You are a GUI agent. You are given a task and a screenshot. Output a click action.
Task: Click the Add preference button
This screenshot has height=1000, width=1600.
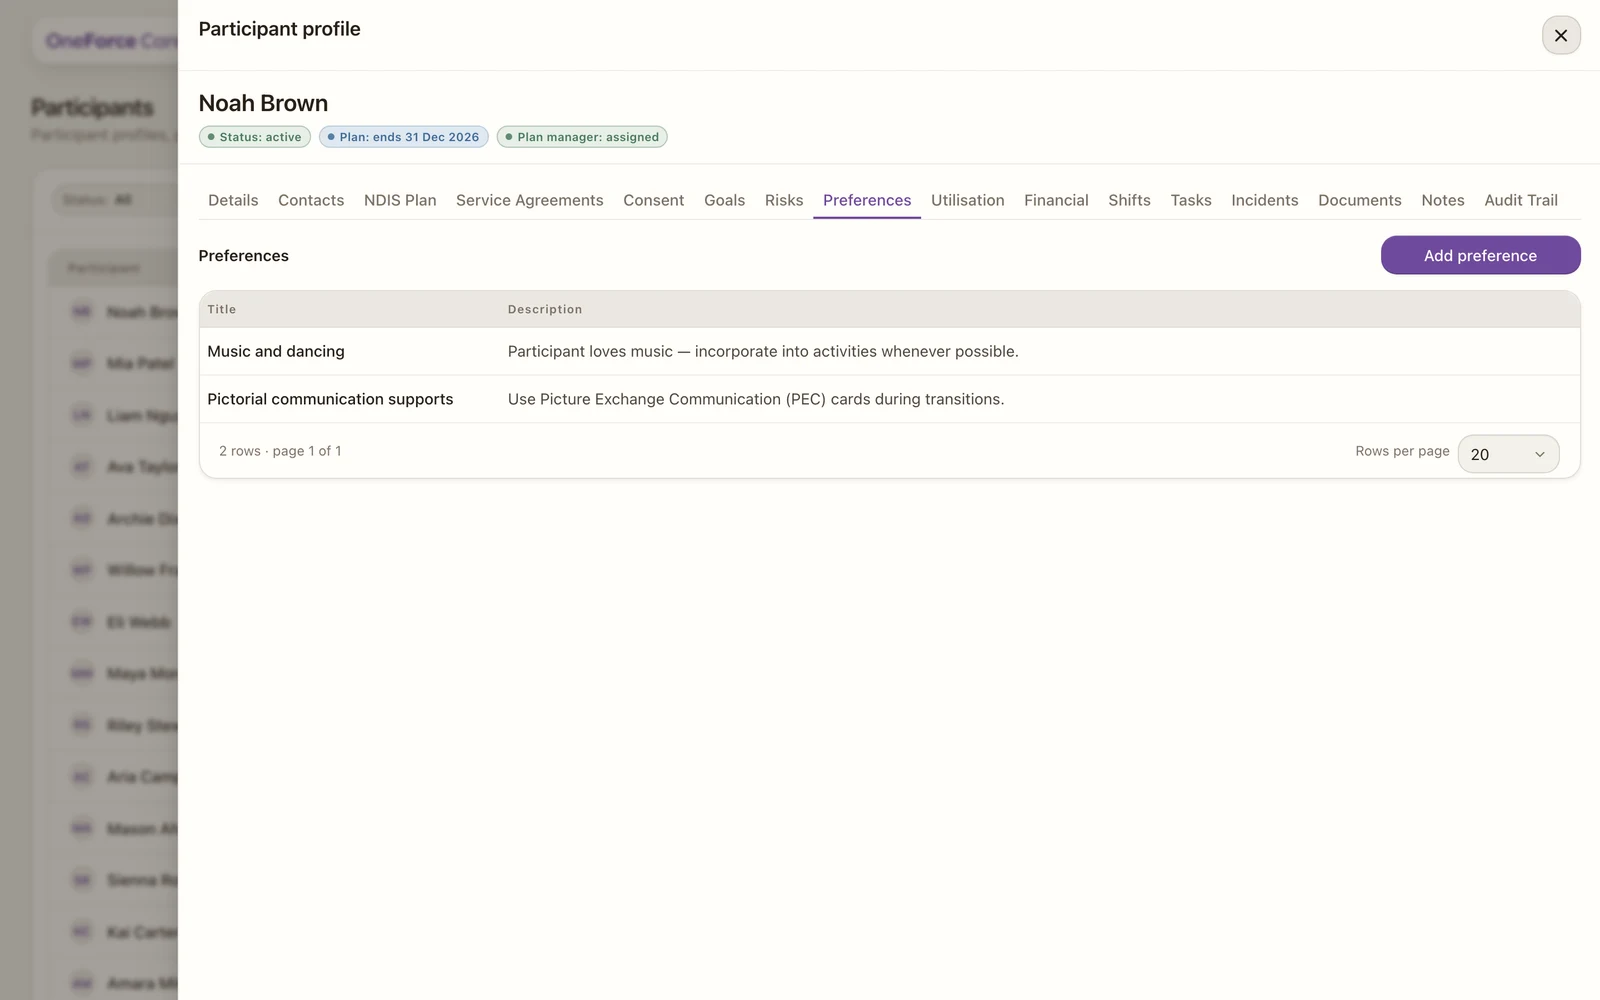[x=1480, y=255]
